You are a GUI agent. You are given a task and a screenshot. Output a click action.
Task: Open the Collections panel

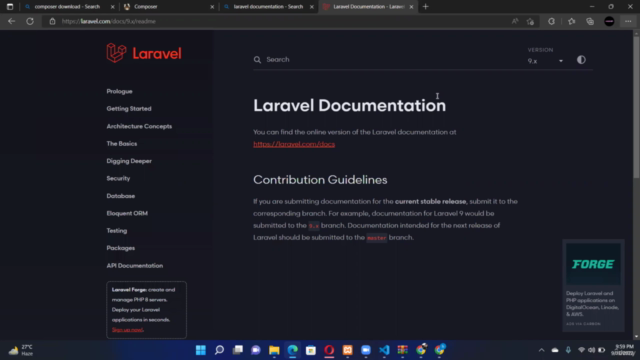pos(590,21)
